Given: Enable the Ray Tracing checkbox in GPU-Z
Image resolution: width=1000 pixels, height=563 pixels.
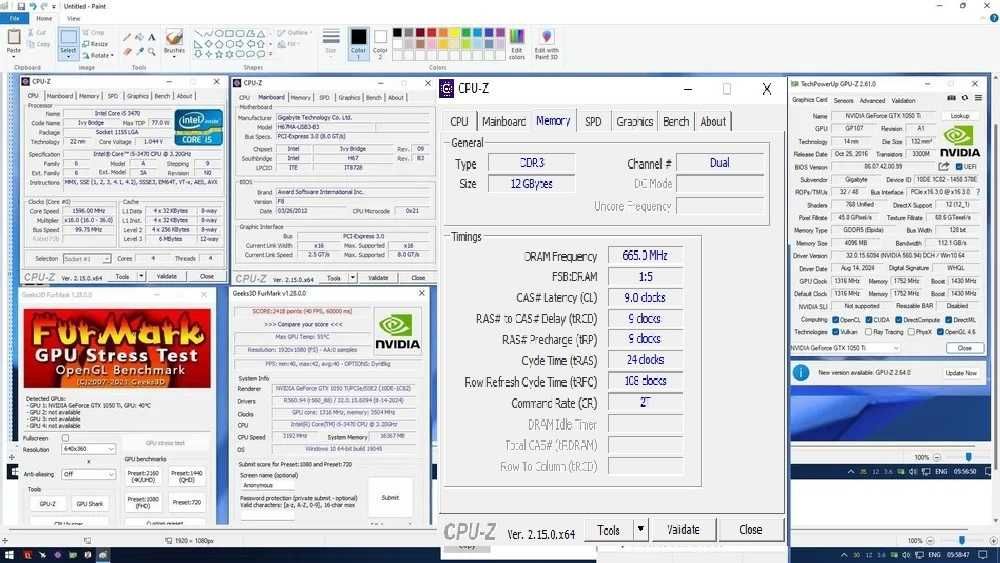Looking at the screenshot, I should coord(868,332).
